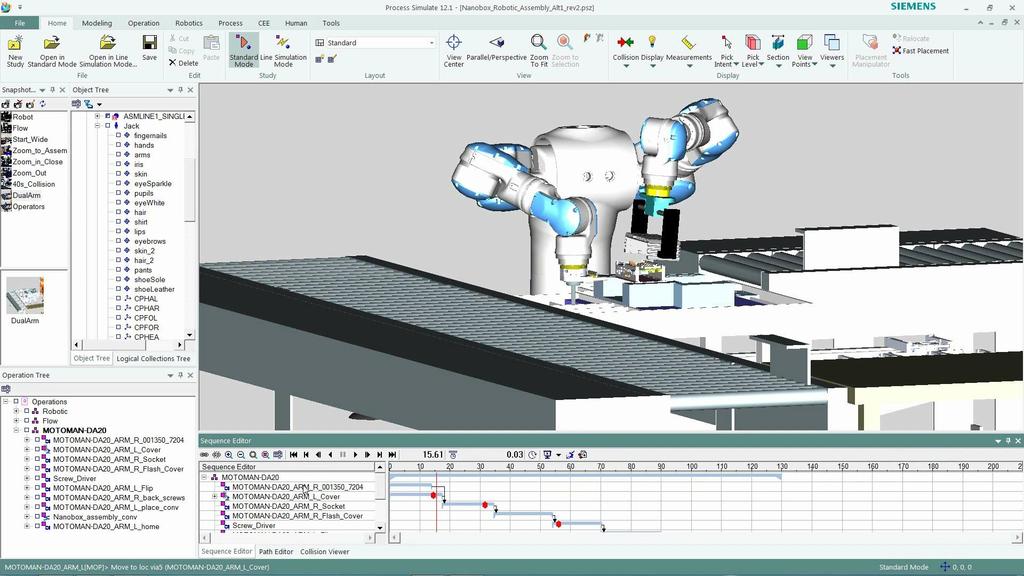
Task: Click the View Points icon
Action: (x=805, y=43)
